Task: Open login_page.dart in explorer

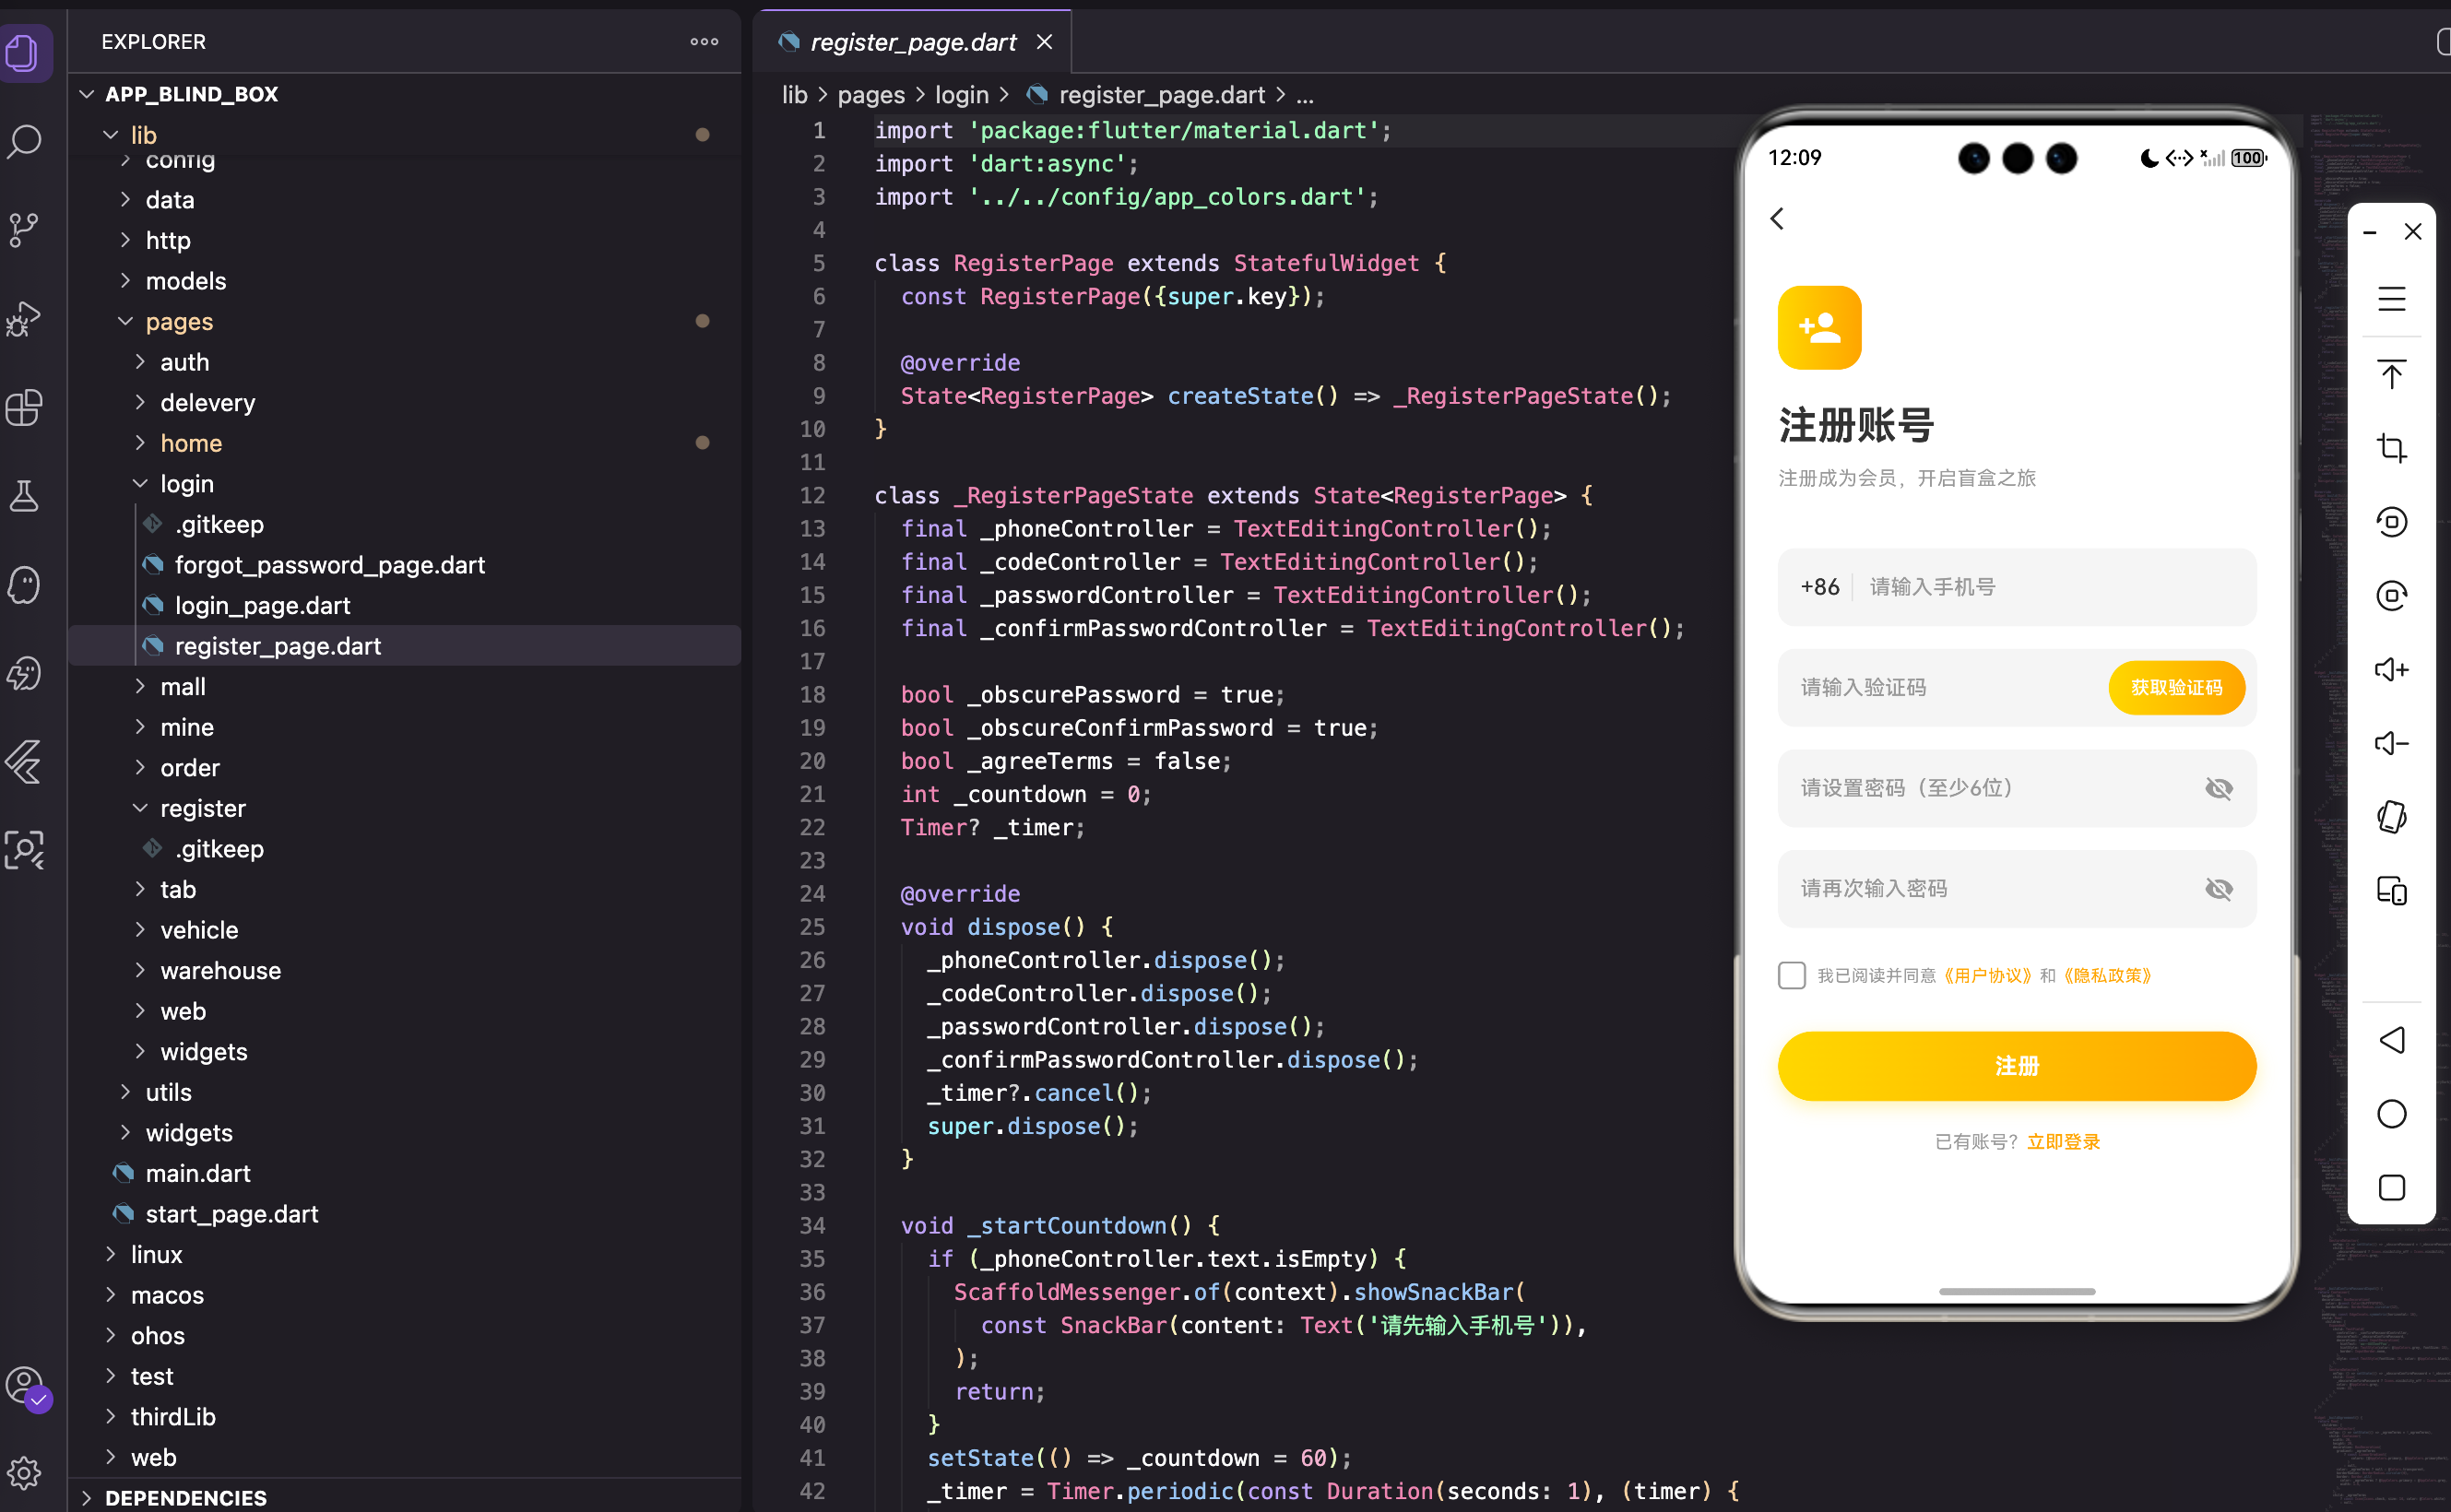Action: 262,605
